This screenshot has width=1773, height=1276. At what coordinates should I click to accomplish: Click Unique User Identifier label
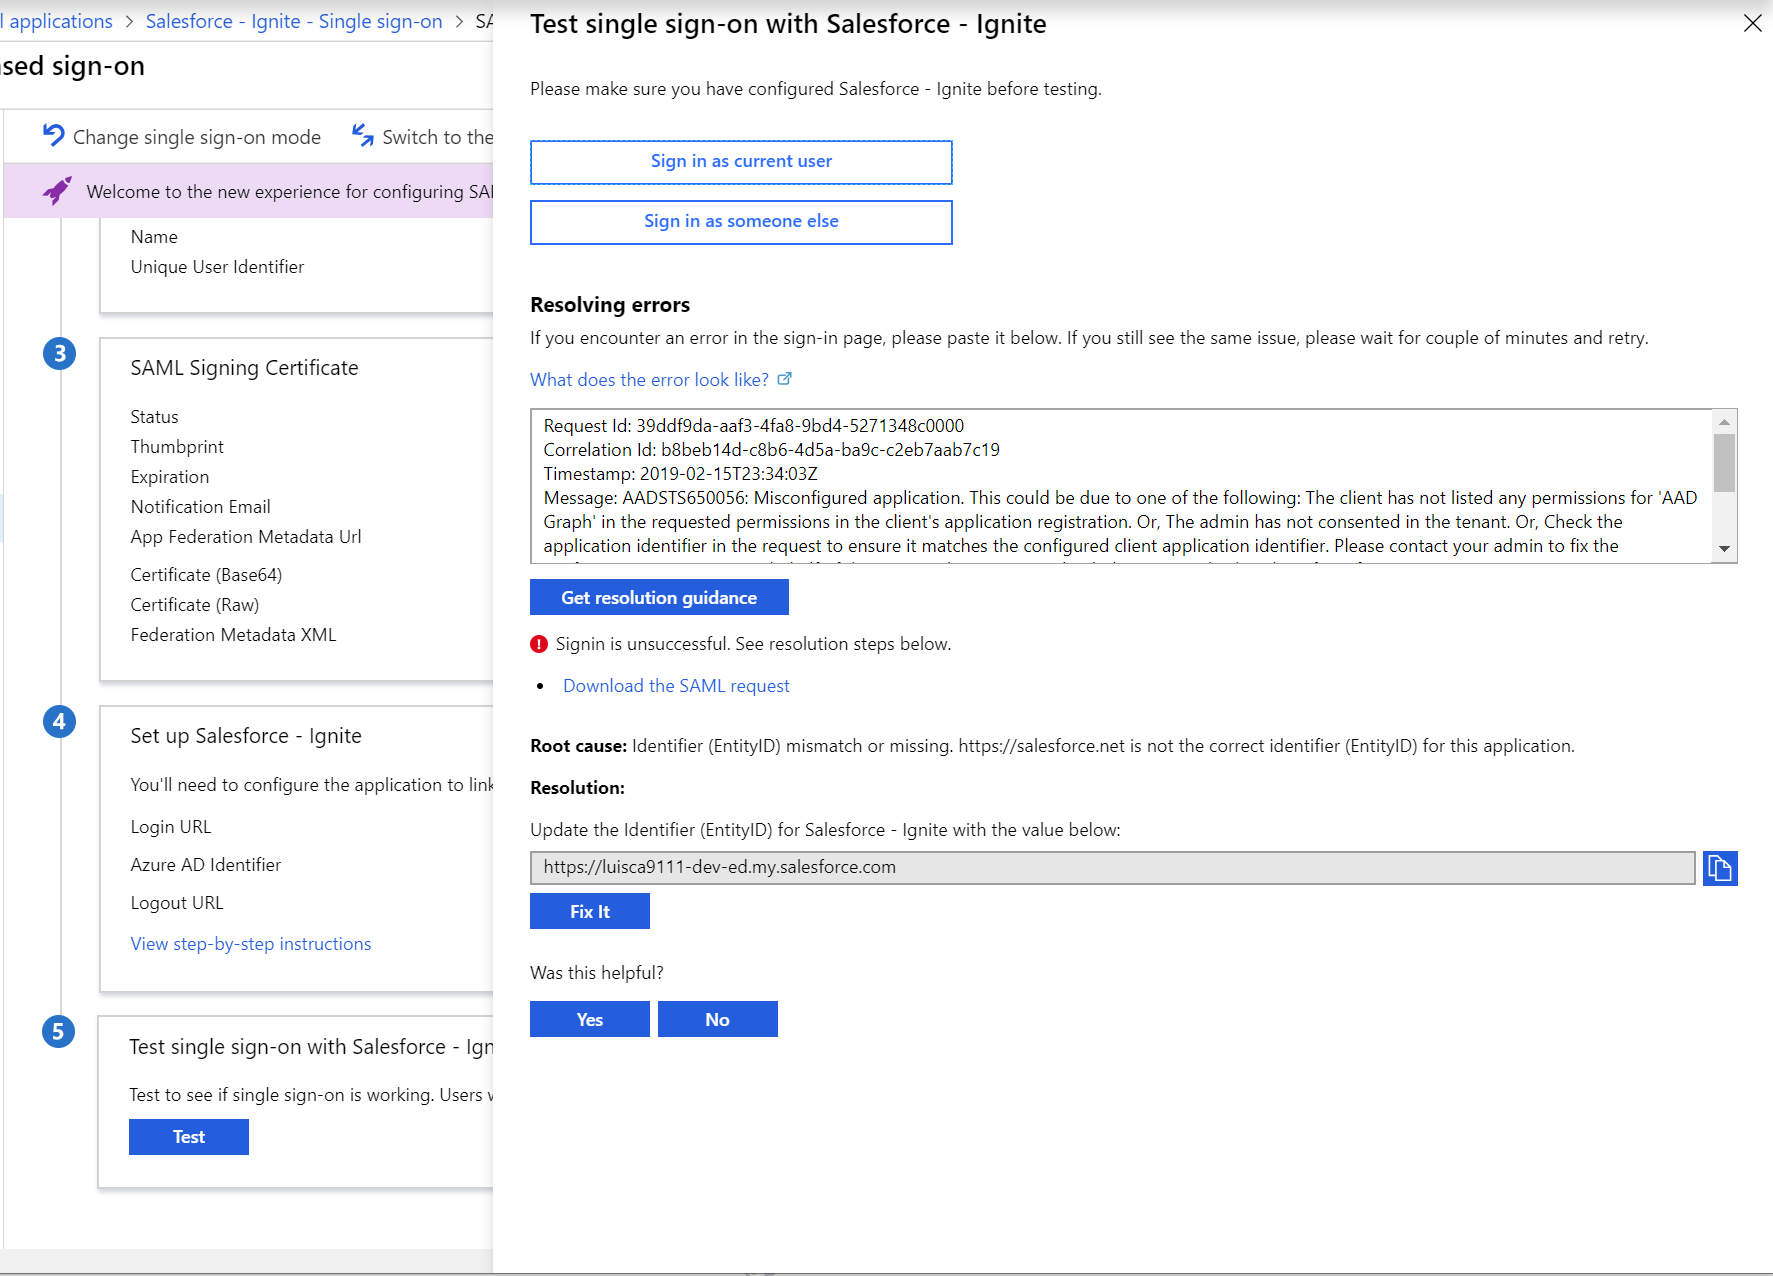217,267
